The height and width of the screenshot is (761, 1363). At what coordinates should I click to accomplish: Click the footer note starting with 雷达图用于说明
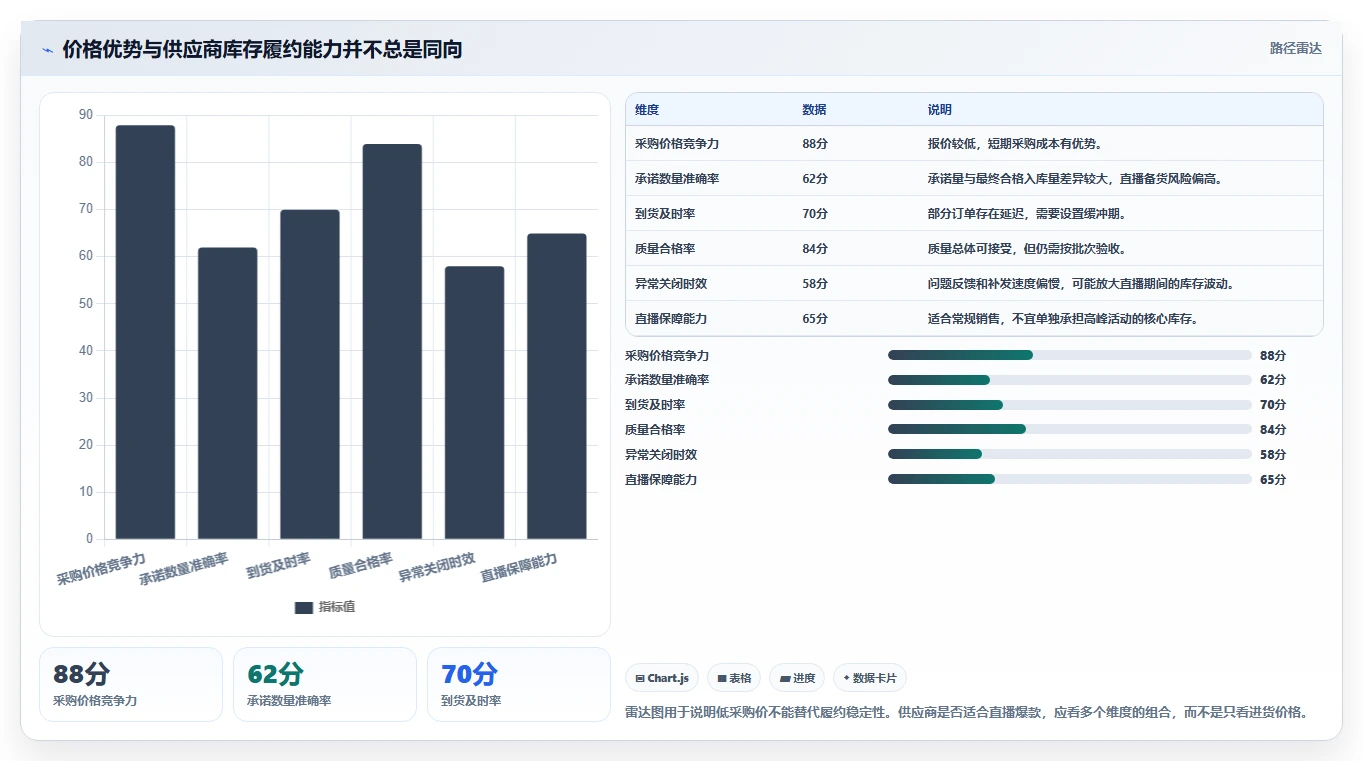tap(966, 712)
